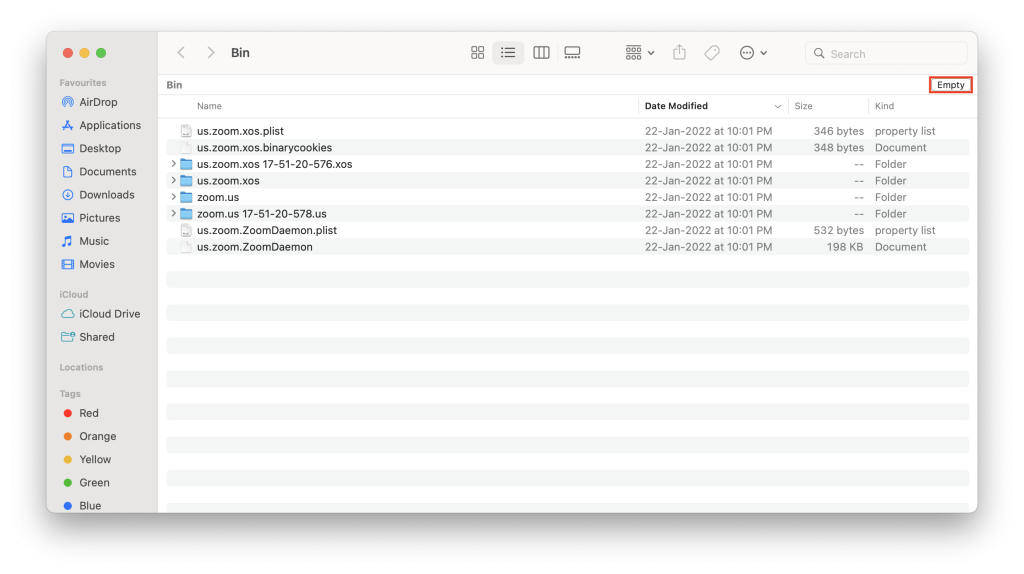Screen dimensions: 1024x574
Task: Open Documents in the sidebar
Action: 99,172
